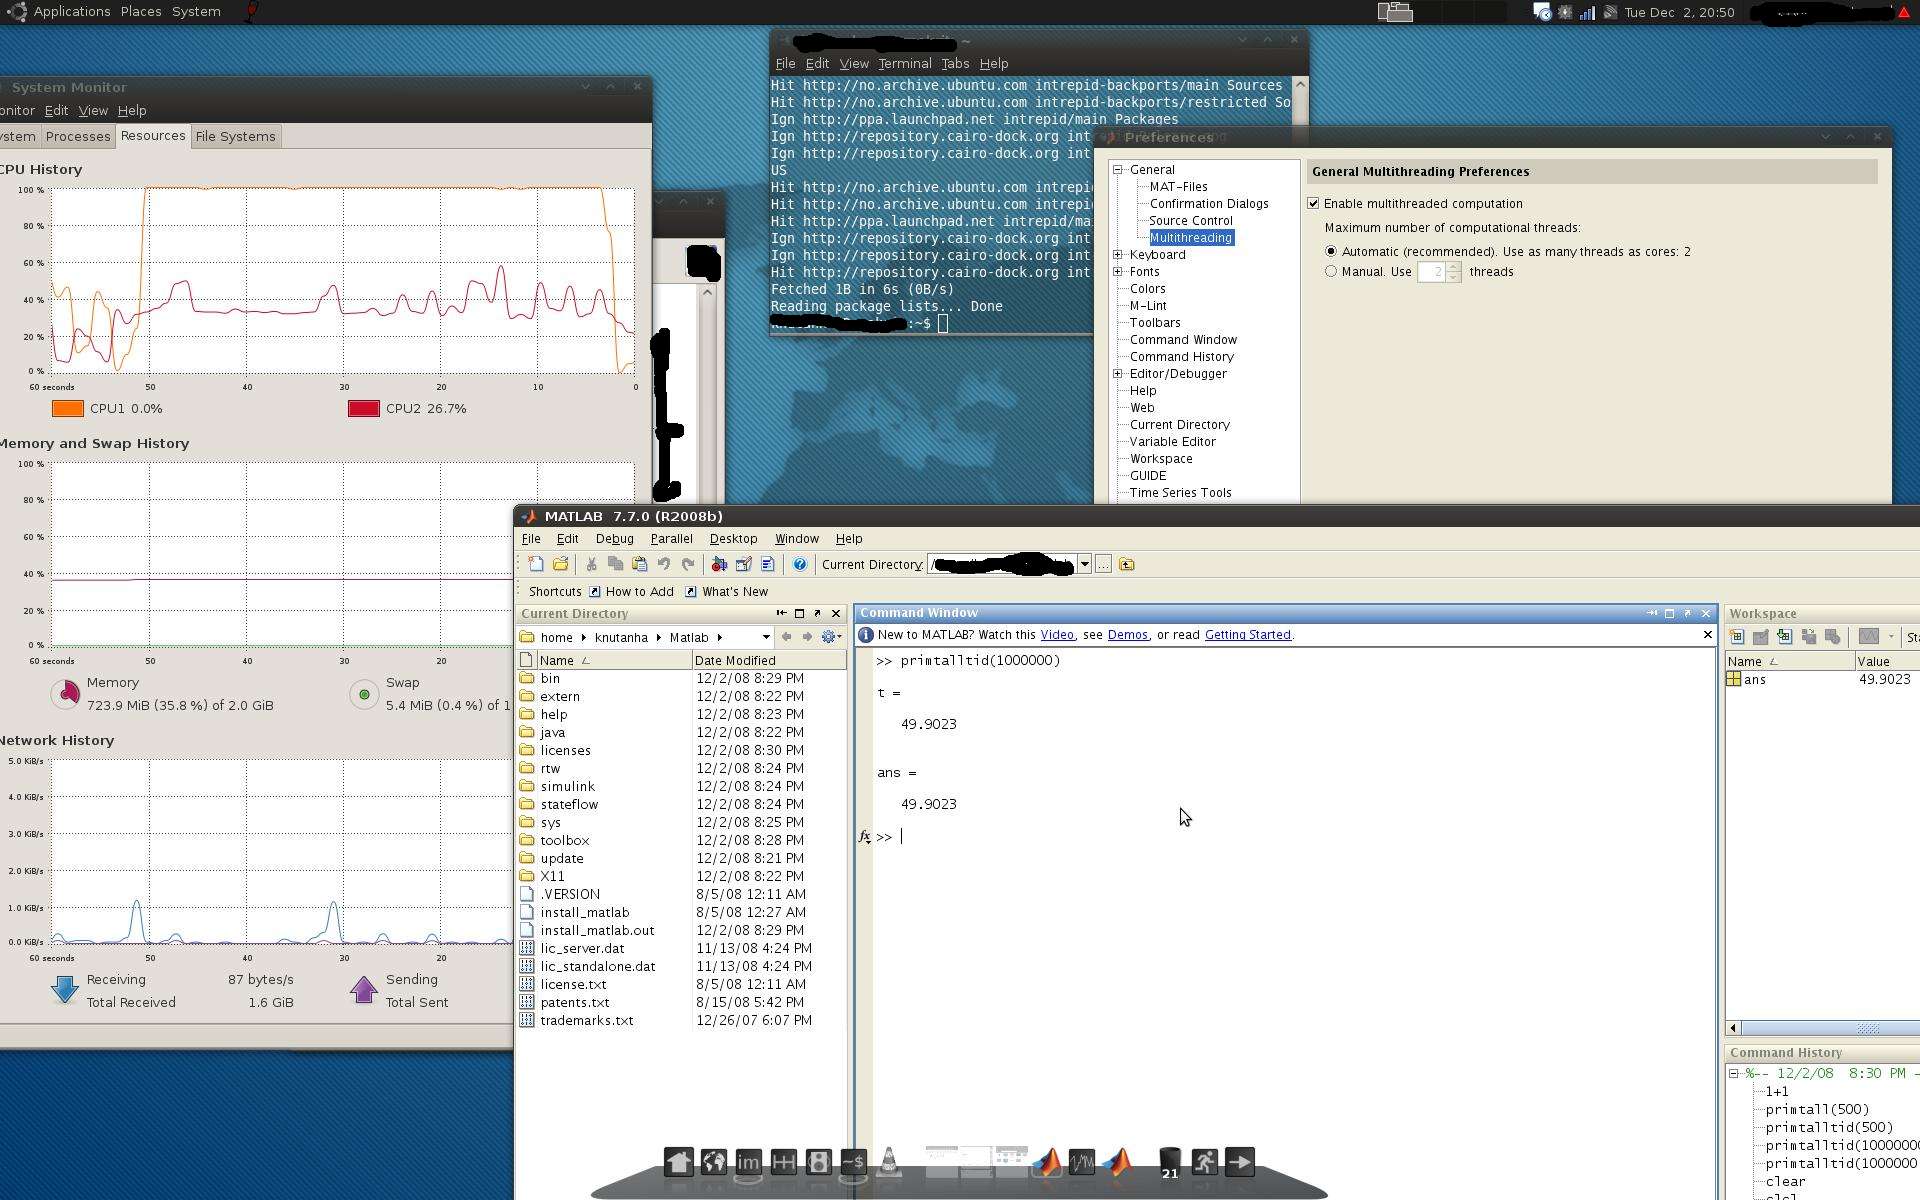Viewport: 1920px width, 1200px height.
Task: Open the terminal ~$ dock icon
Action: (853, 1161)
